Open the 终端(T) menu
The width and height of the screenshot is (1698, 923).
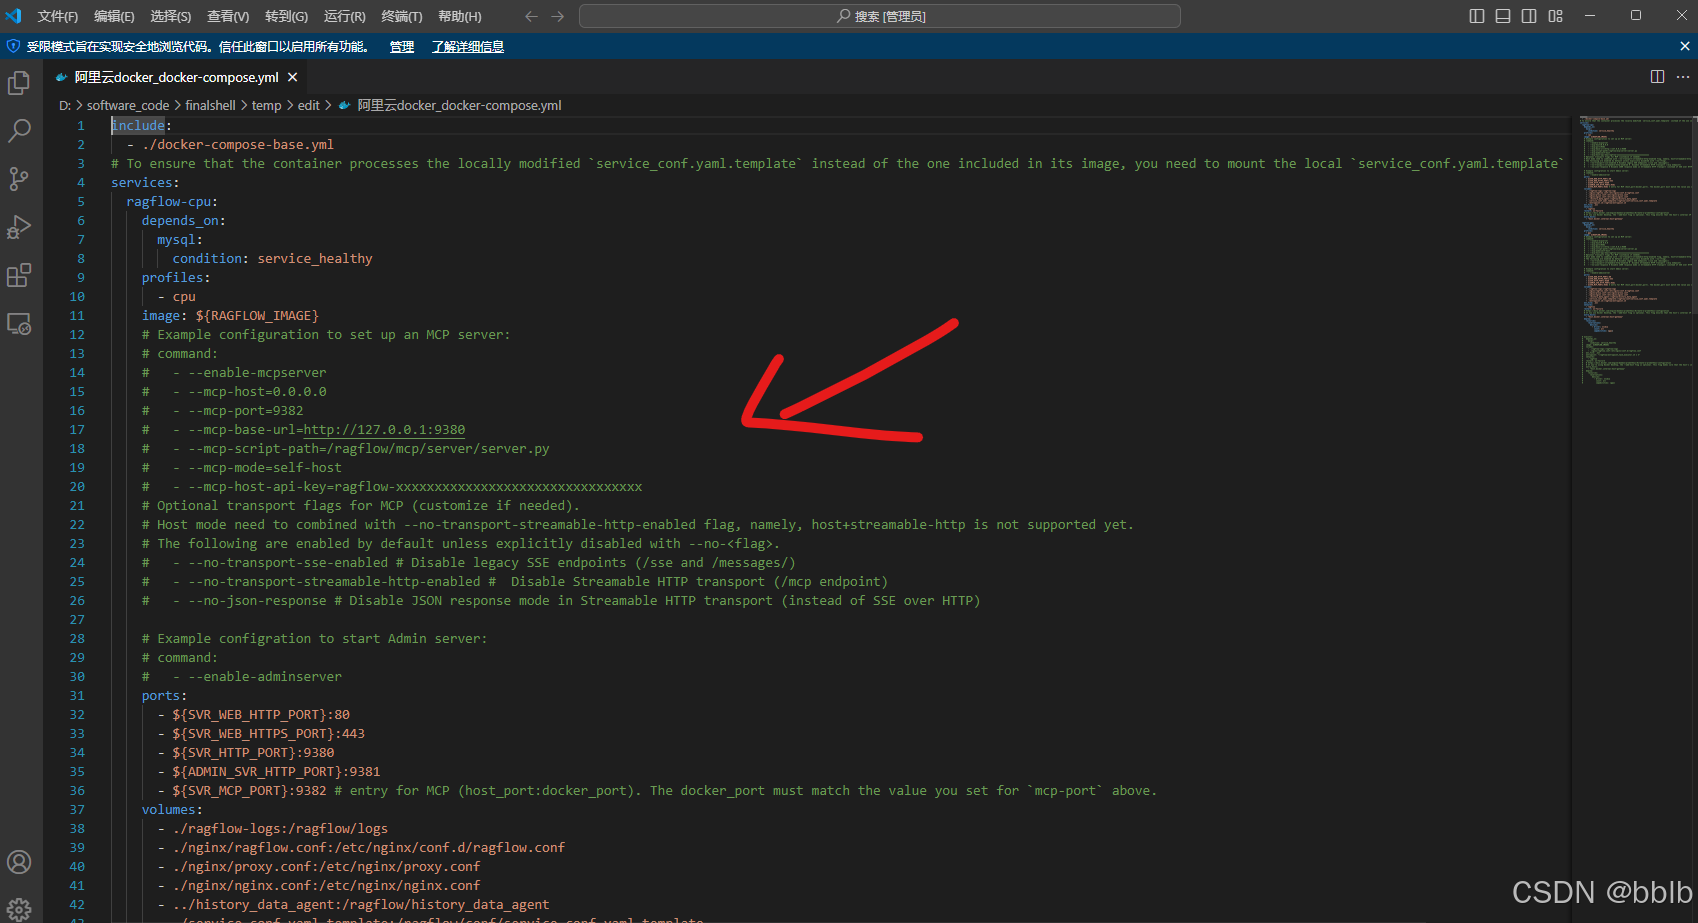point(402,16)
